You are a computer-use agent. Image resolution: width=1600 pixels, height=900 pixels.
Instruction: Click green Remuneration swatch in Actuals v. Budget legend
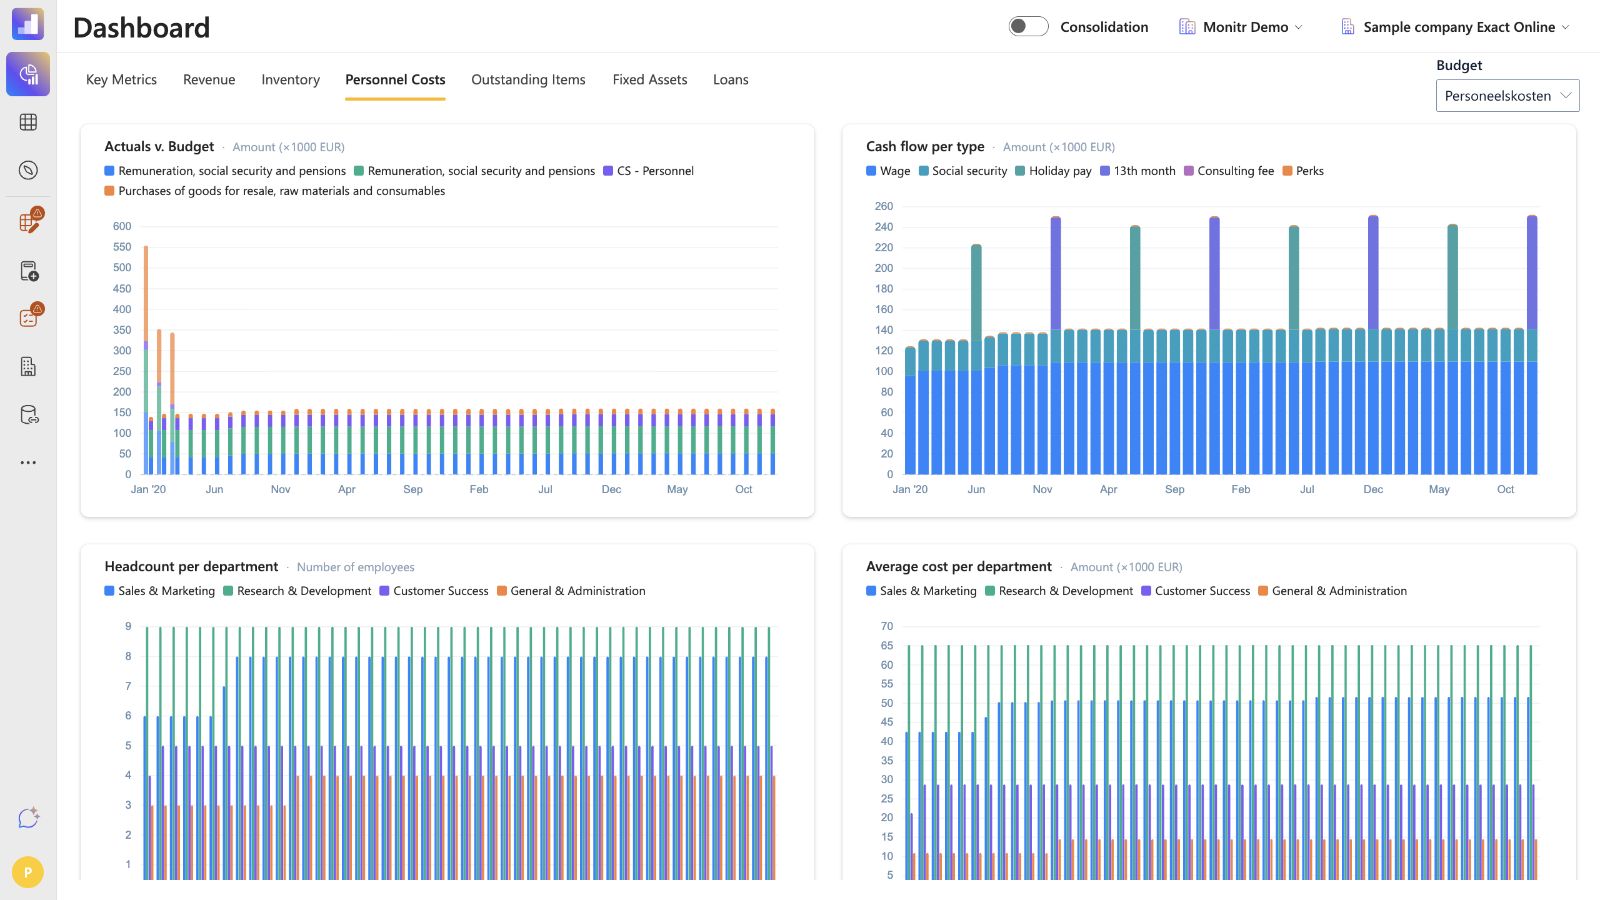tap(359, 171)
